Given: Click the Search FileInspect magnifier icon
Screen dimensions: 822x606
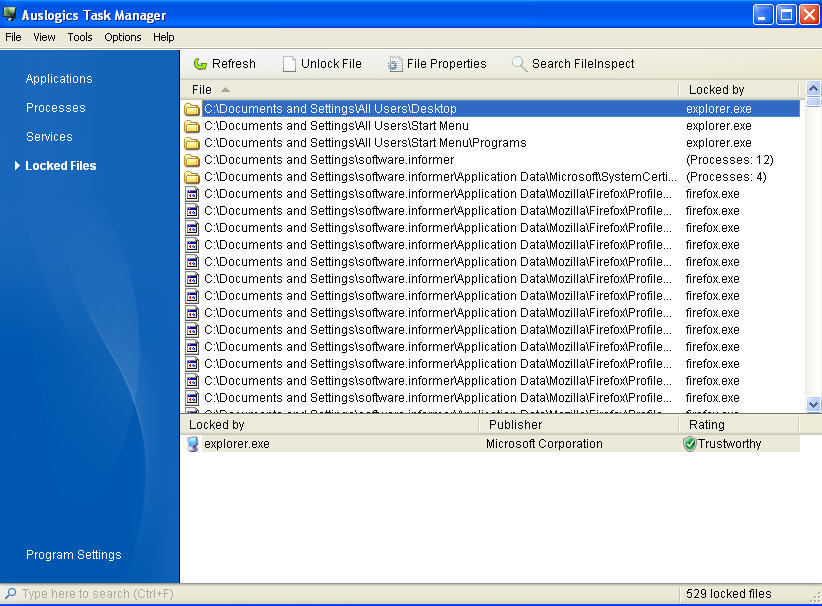Looking at the screenshot, I should tap(519, 63).
